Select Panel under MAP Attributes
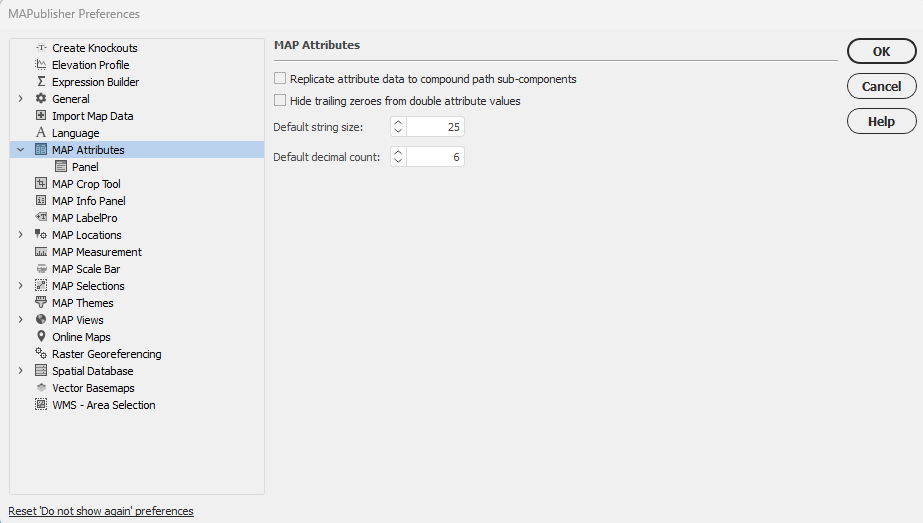Screen dimensions: 923x523 click(x=85, y=167)
